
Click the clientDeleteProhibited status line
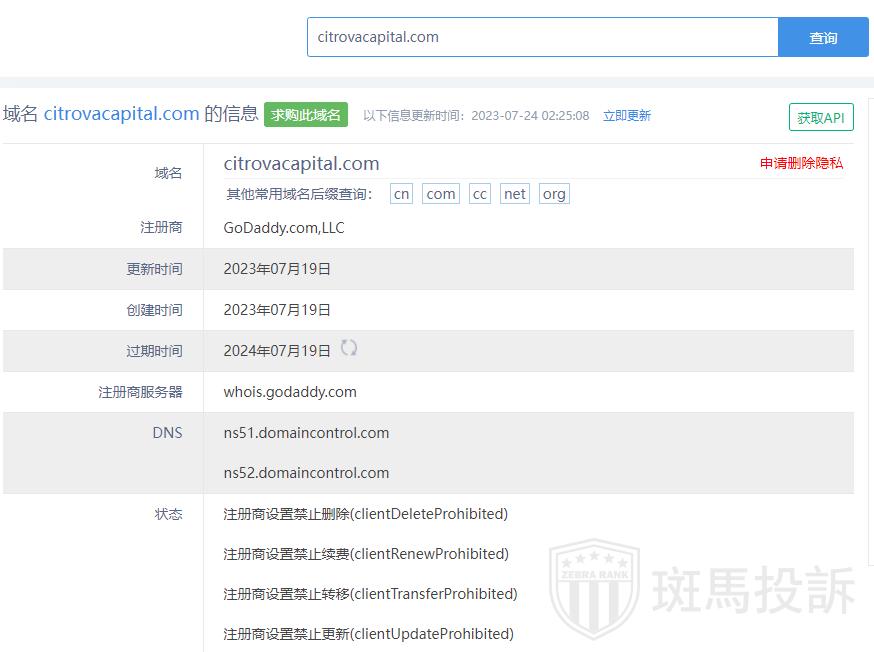tap(366, 514)
